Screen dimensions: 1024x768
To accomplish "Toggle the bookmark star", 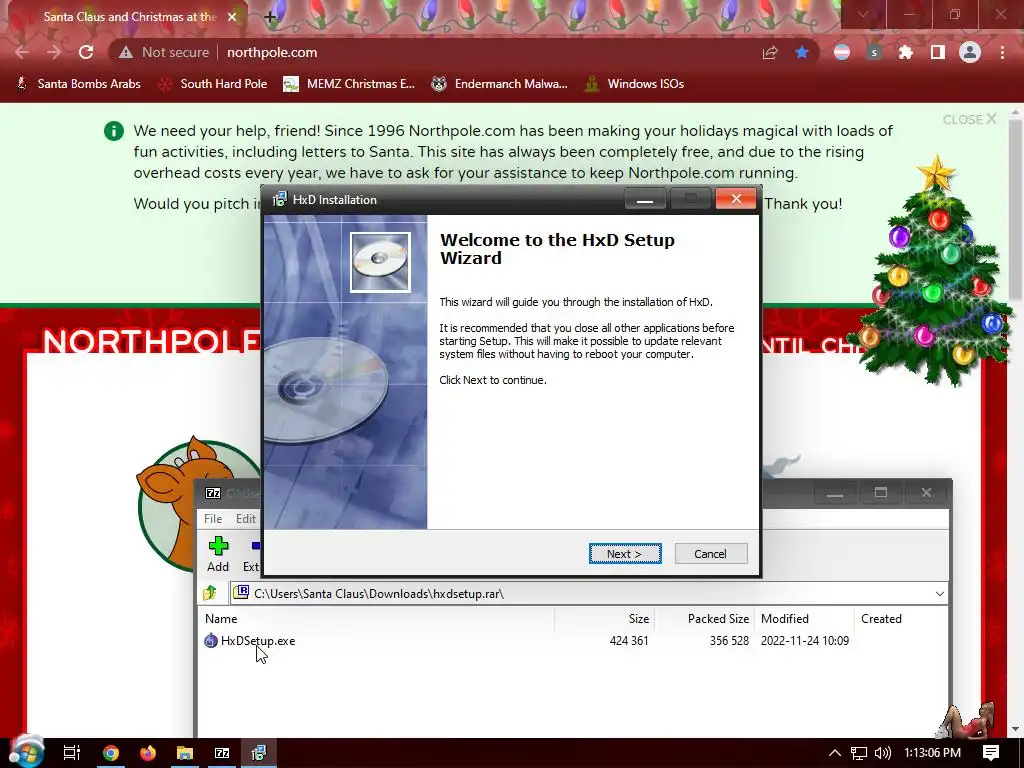I will click(802, 52).
